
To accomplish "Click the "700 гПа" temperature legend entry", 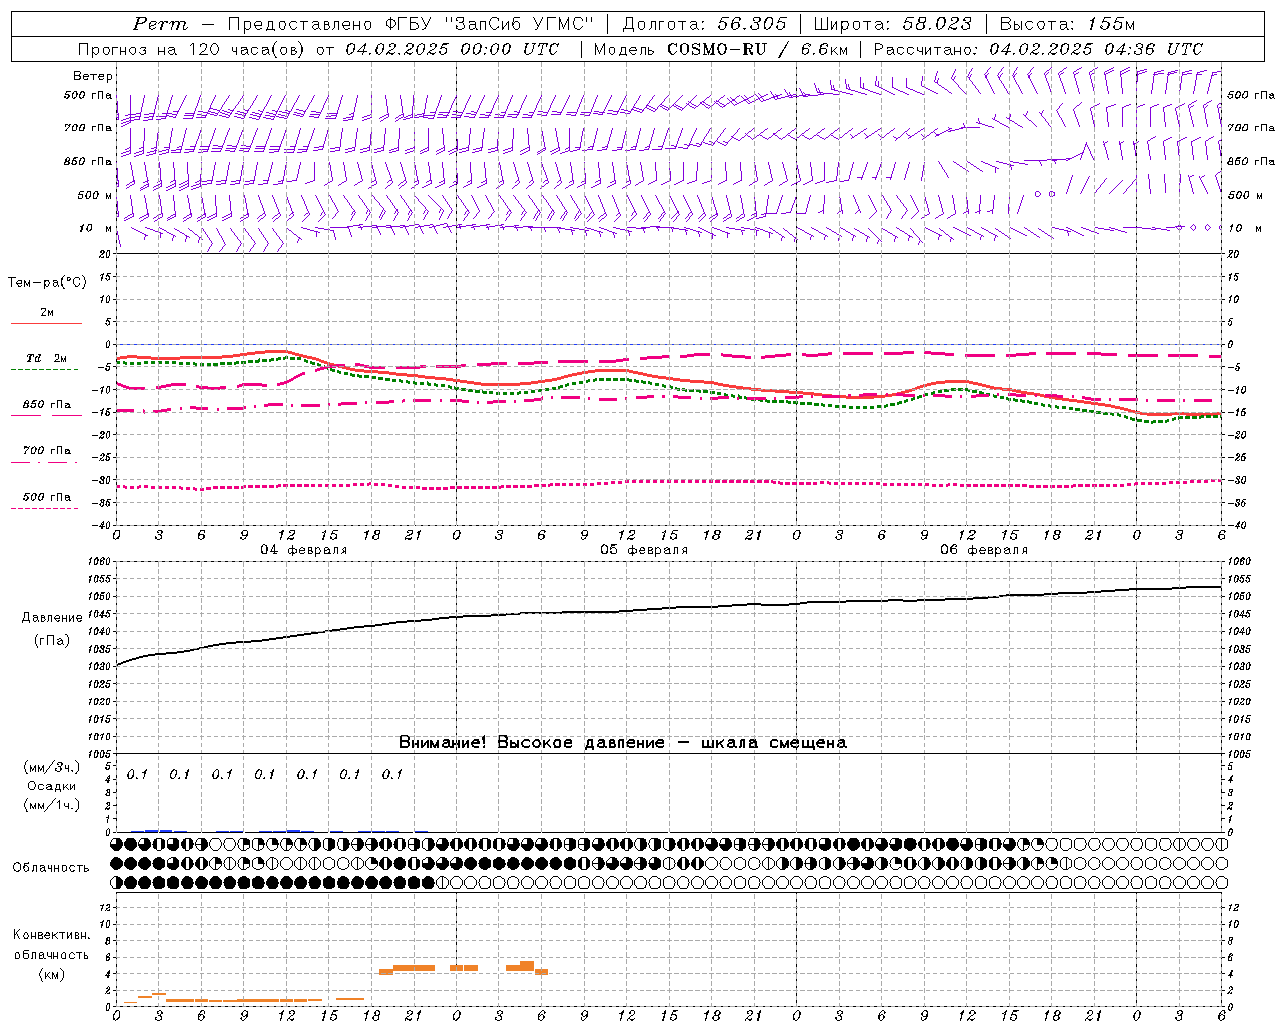I will (x=47, y=451).
